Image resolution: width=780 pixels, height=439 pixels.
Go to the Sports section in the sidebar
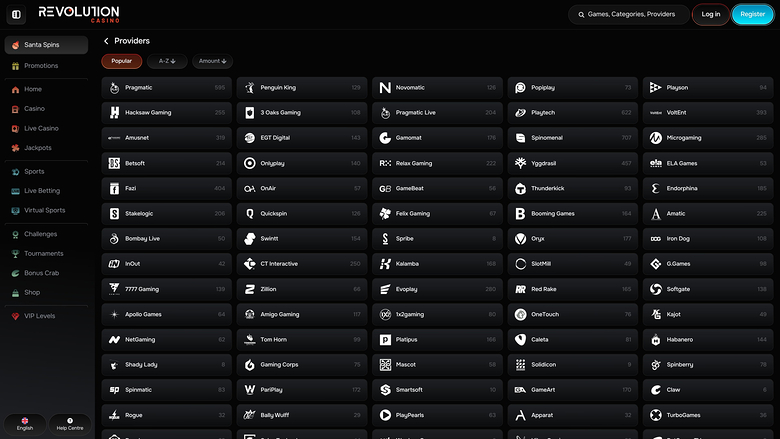(x=34, y=171)
